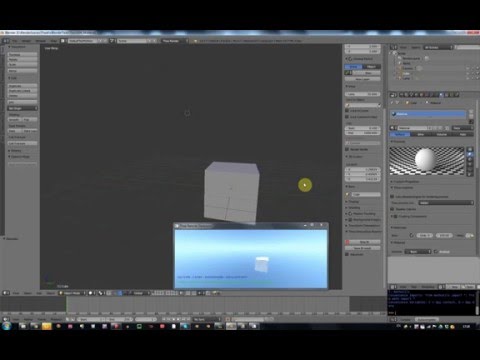The width and height of the screenshot is (480, 360).
Task: Choose flat plane material preview type icon
Action: point(470,149)
